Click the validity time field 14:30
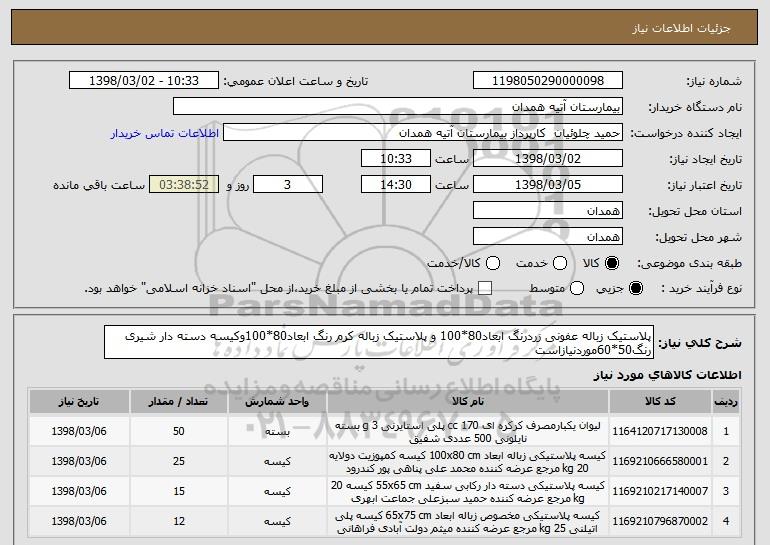This screenshot has width=770, height=545. tap(396, 185)
